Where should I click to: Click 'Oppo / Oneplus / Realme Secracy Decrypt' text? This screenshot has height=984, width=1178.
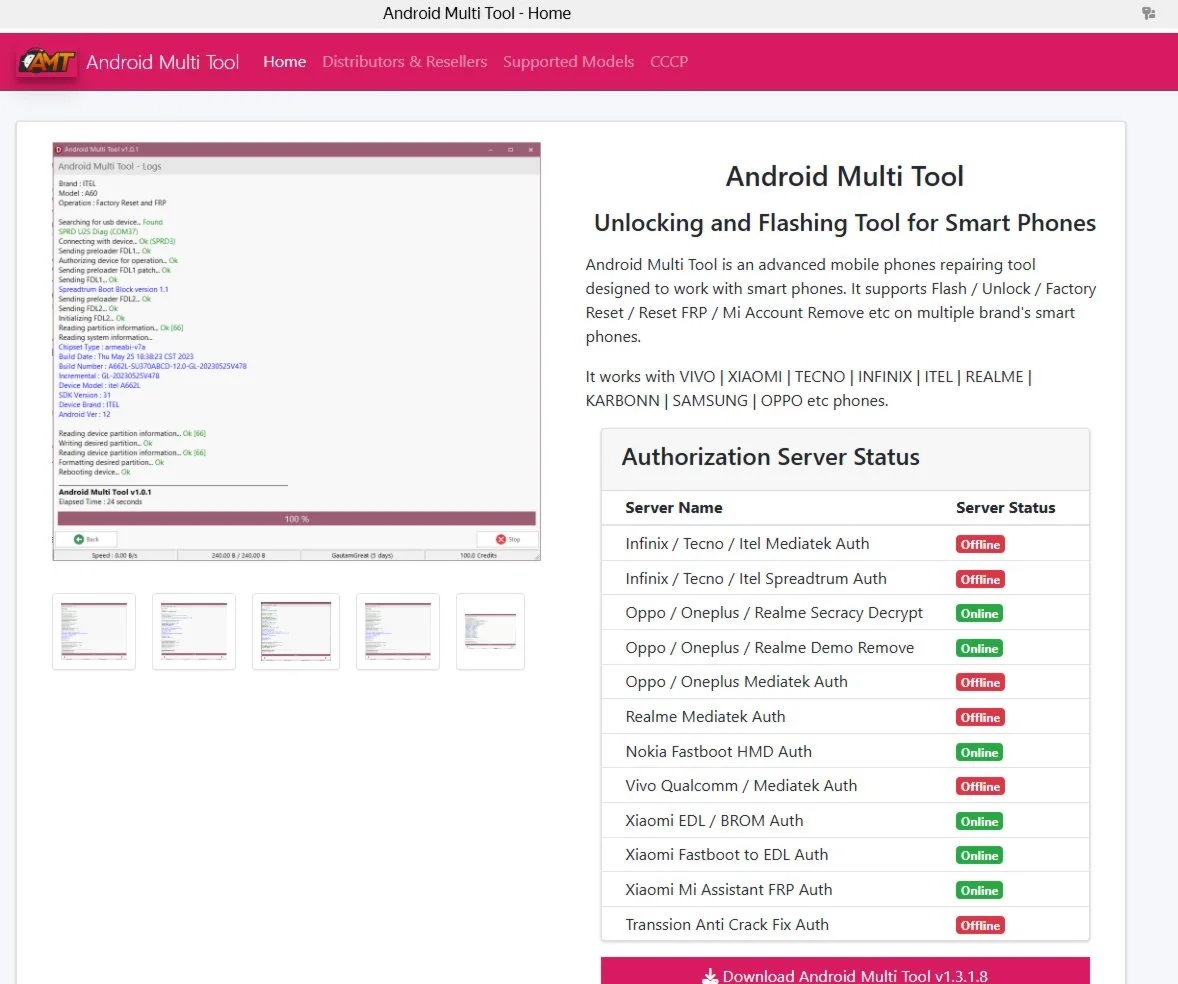click(774, 613)
